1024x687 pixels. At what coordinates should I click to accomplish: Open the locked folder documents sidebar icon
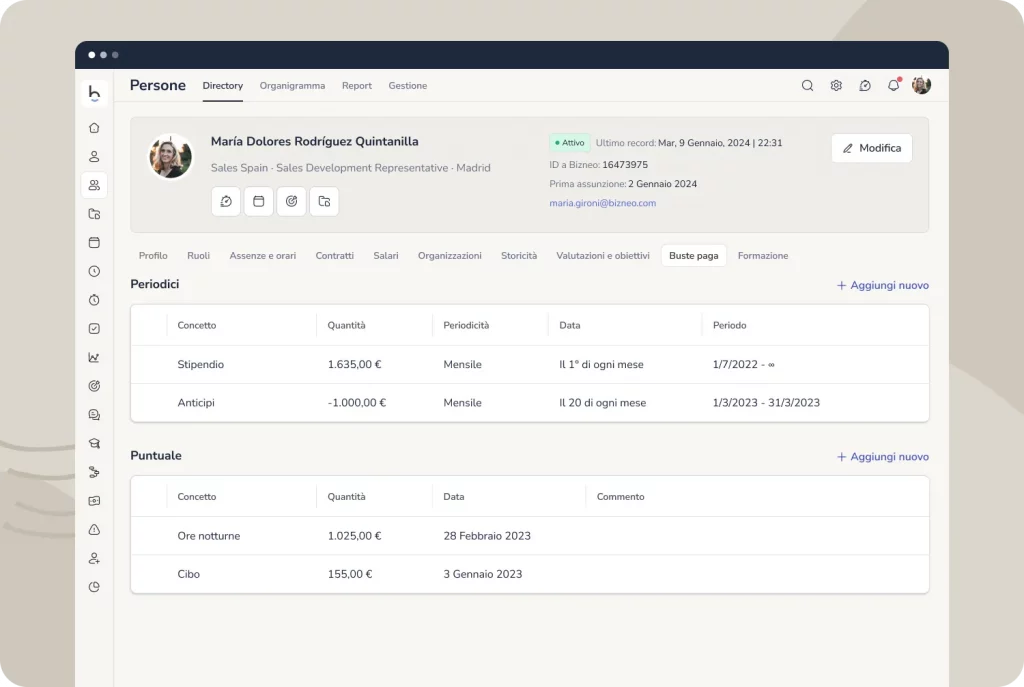click(94, 214)
